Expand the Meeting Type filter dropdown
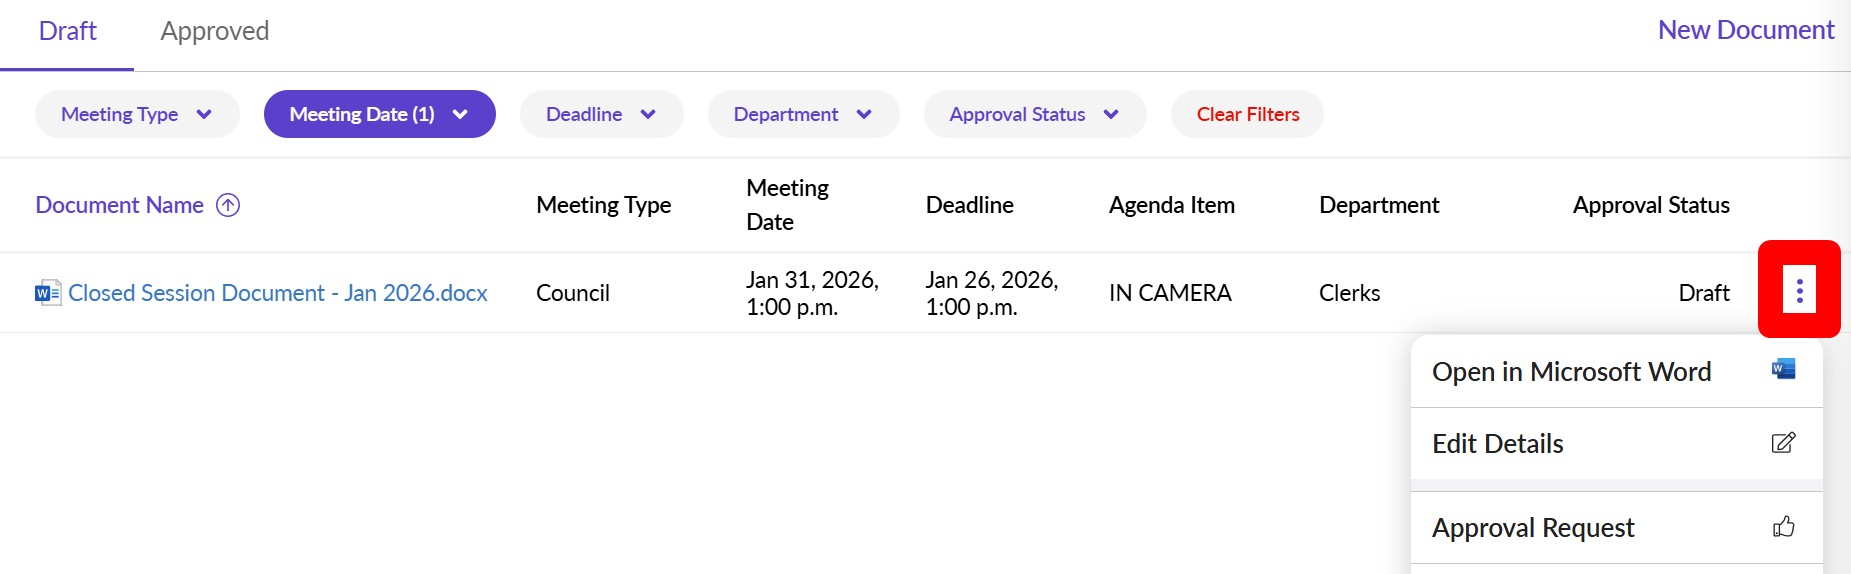This screenshot has width=1851, height=574. 137,114
